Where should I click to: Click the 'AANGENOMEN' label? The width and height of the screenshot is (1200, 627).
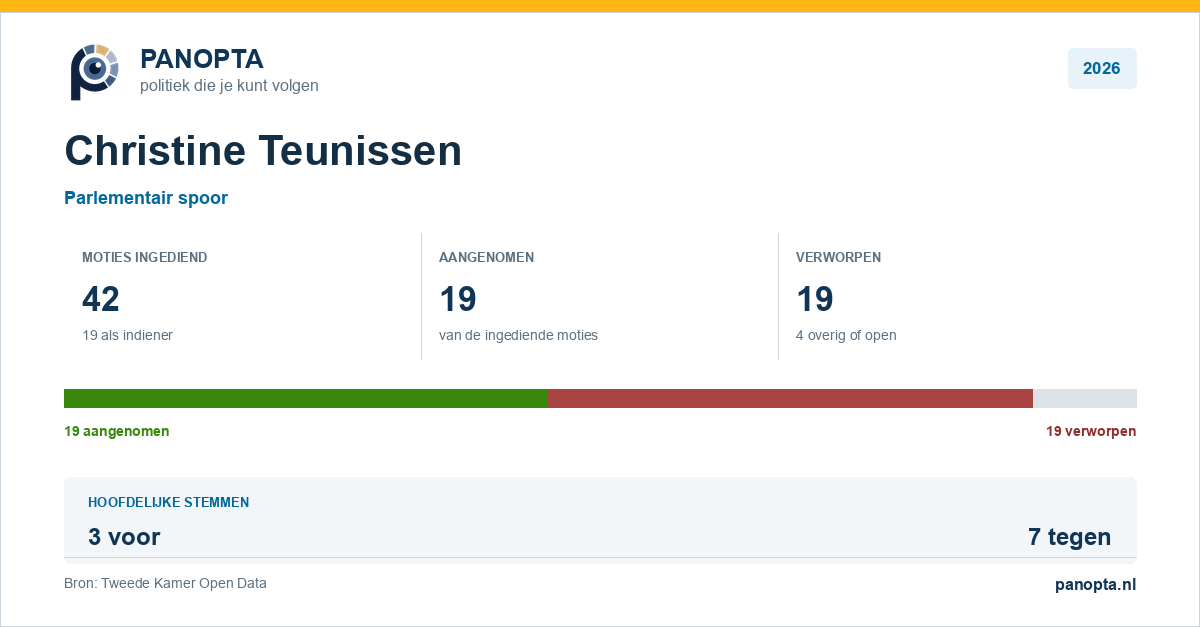486,257
